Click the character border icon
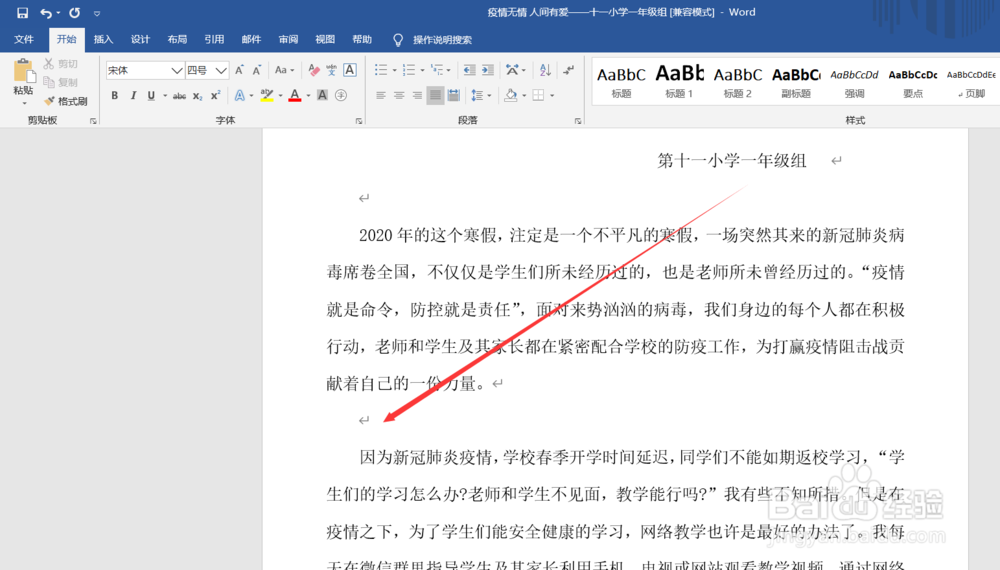This screenshot has width=1000, height=570. pos(349,70)
